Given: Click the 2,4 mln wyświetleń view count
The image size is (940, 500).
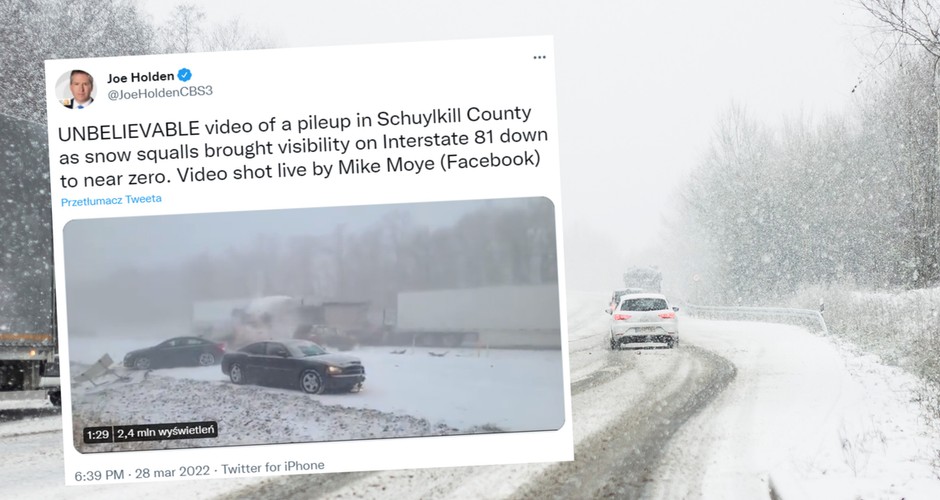Looking at the screenshot, I should 165,431.
